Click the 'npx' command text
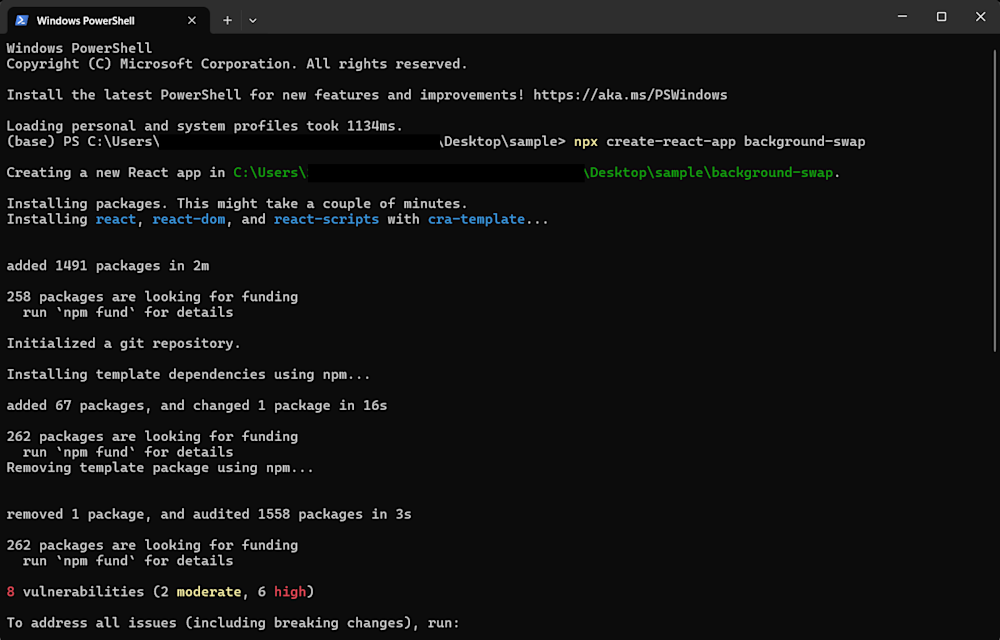 pyautogui.click(x=585, y=142)
